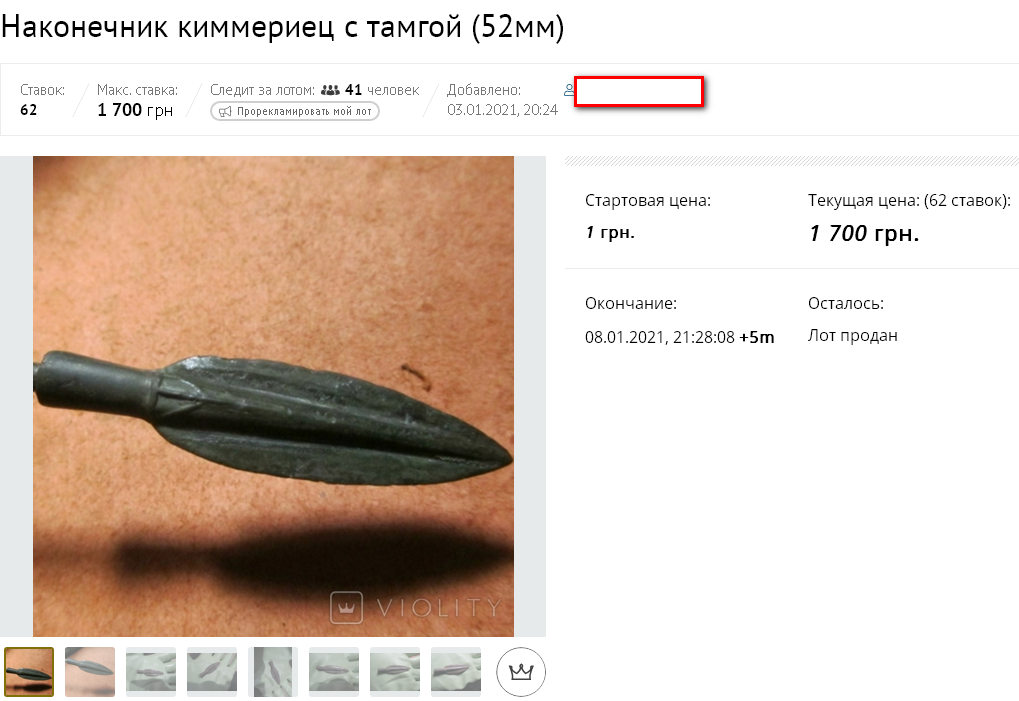Open the fourth thumbnail with the diagonal arrowhead

pyautogui.click(x=212, y=672)
